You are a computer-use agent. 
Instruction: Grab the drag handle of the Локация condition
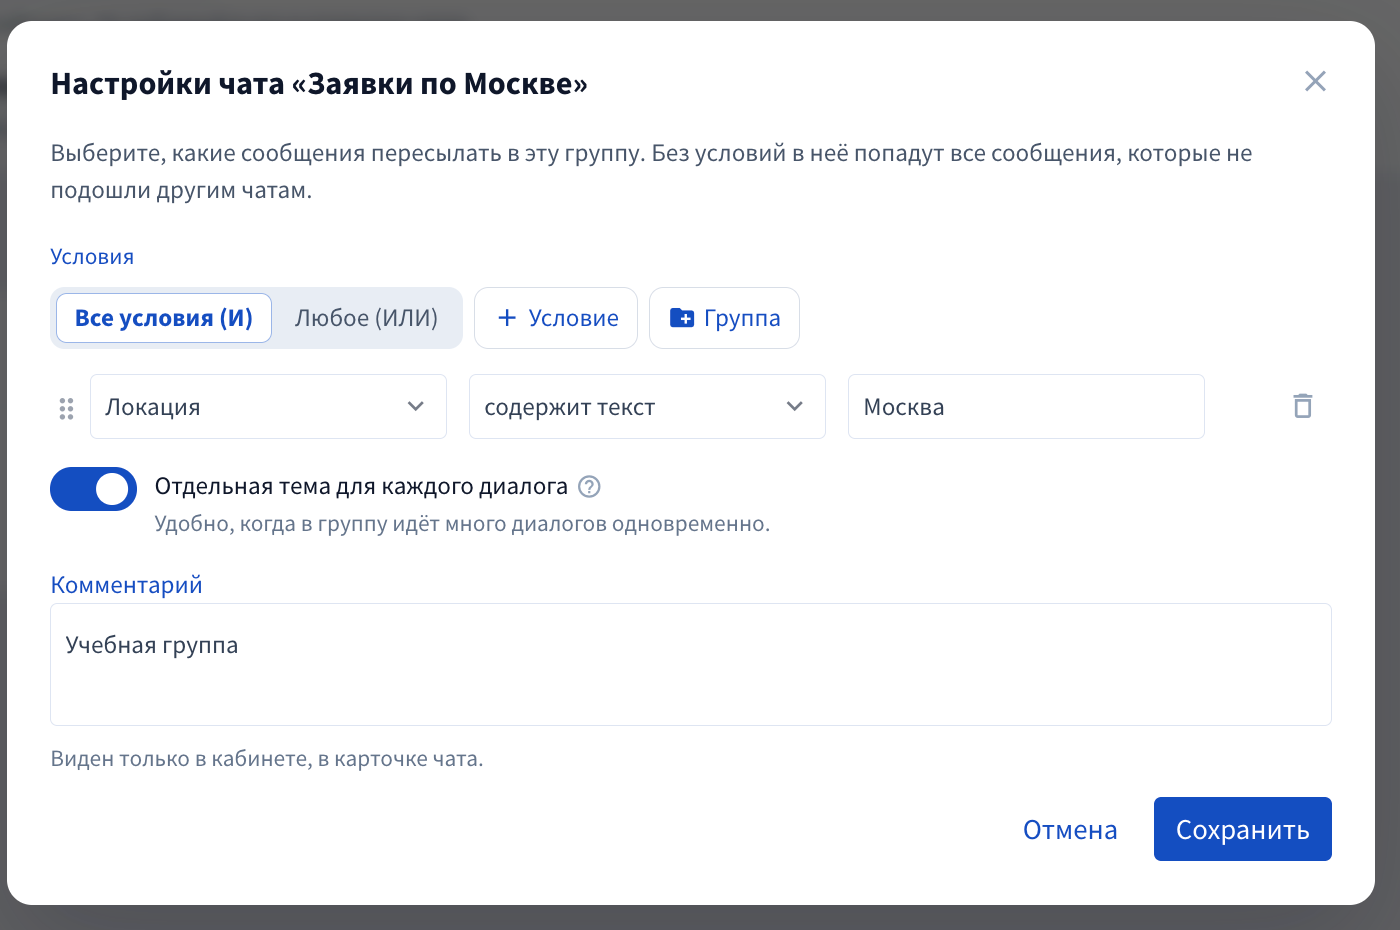click(x=66, y=408)
